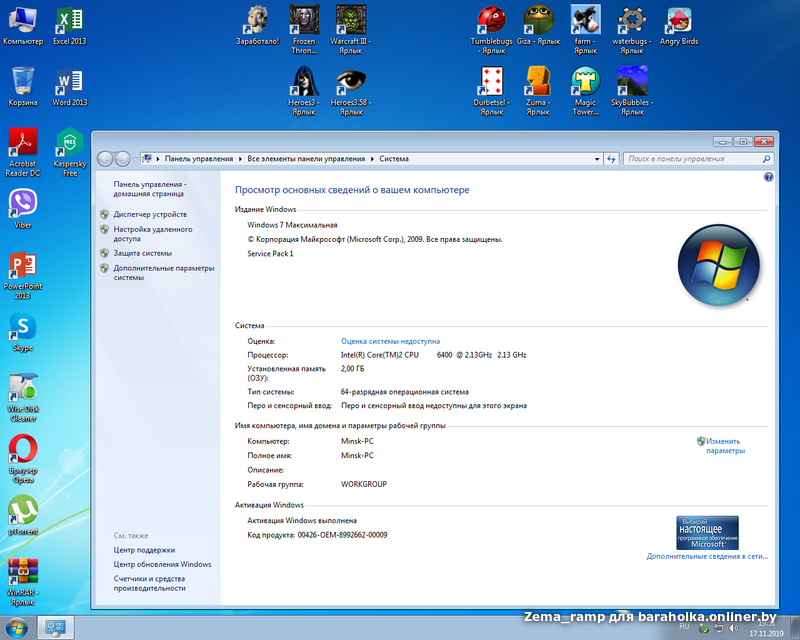Open PowerPoint 2013 shortcut

[x=23, y=275]
